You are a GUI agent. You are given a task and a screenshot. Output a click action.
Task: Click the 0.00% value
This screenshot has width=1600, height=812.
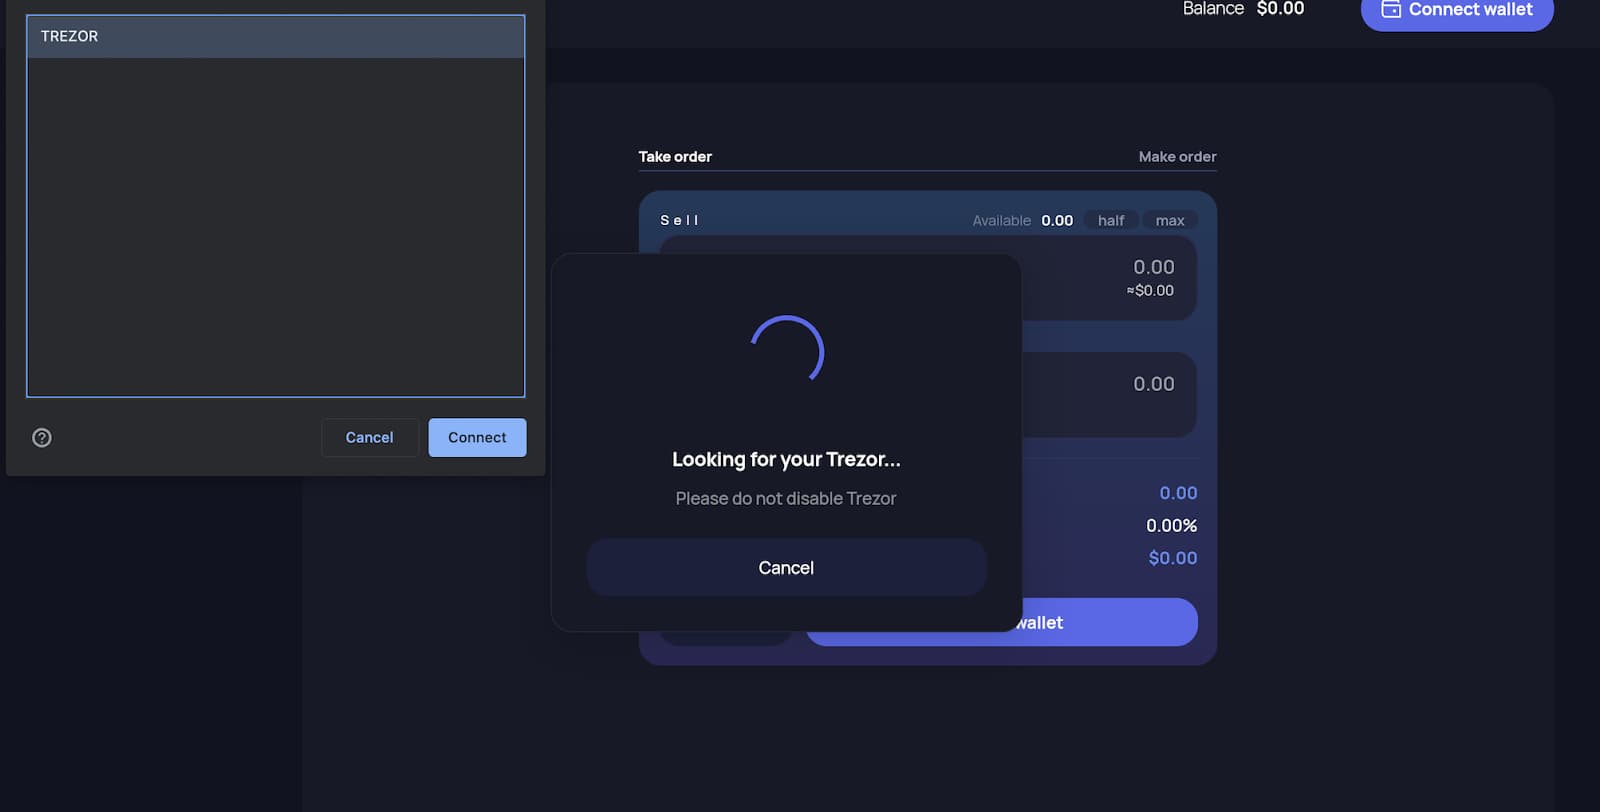pyautogui.click(x=1171, y=526)
